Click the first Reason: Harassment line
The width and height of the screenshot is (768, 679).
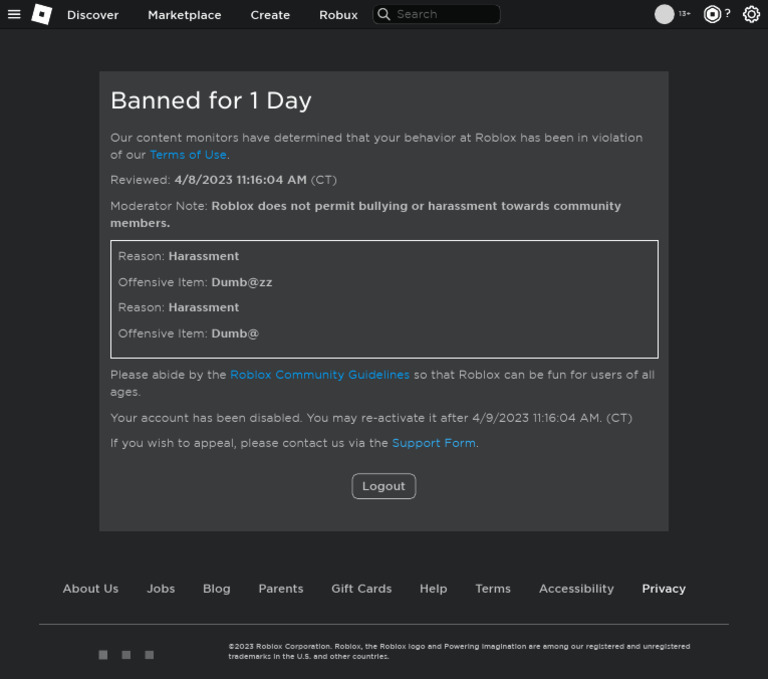(178, 256)
